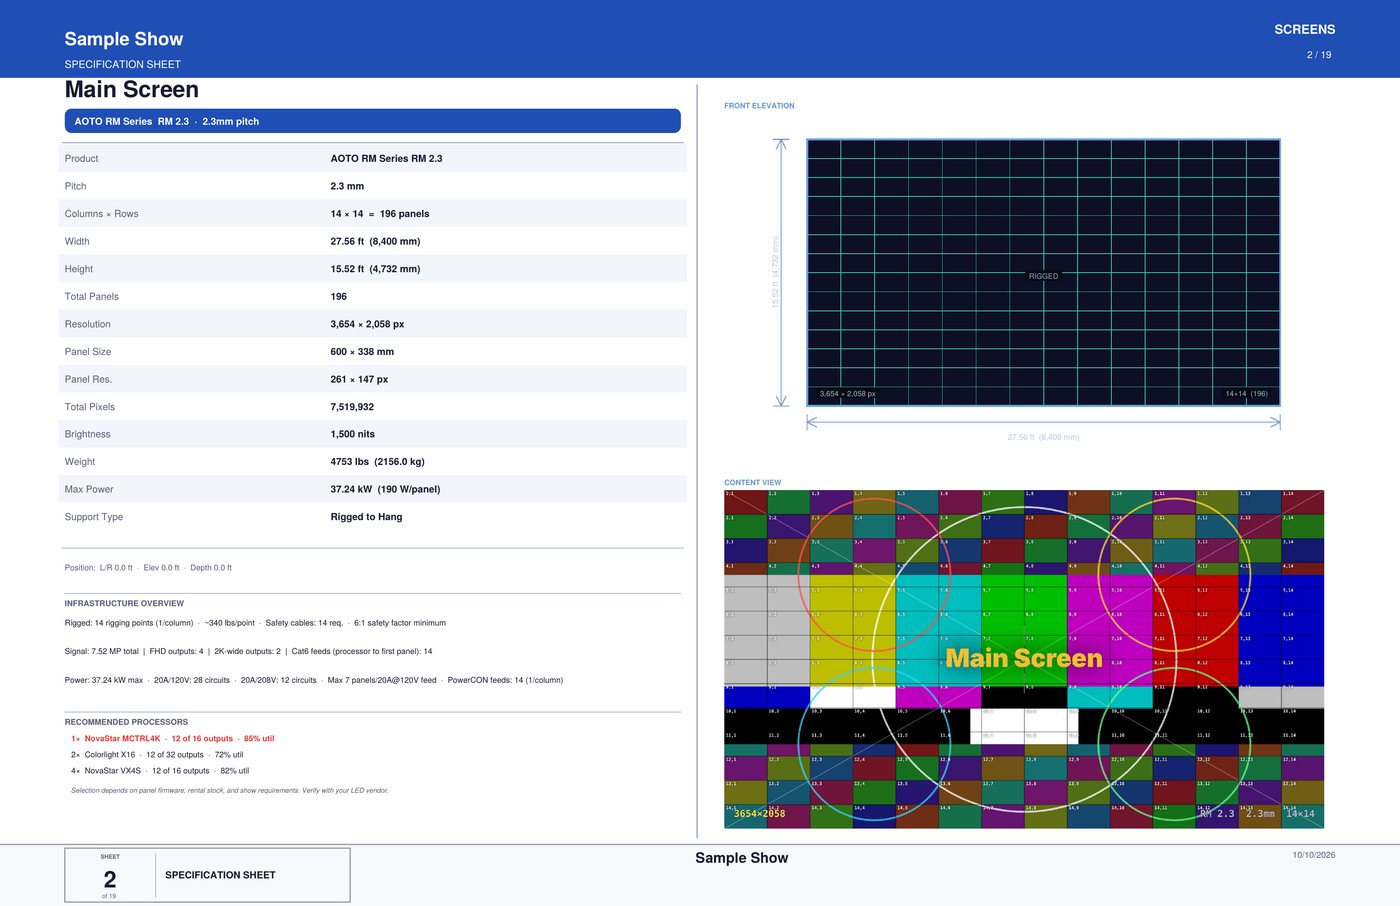Click the 'RIGGED' label in elevation grid
This screenshot has height=906, width=1400.
coord(1043,276)
